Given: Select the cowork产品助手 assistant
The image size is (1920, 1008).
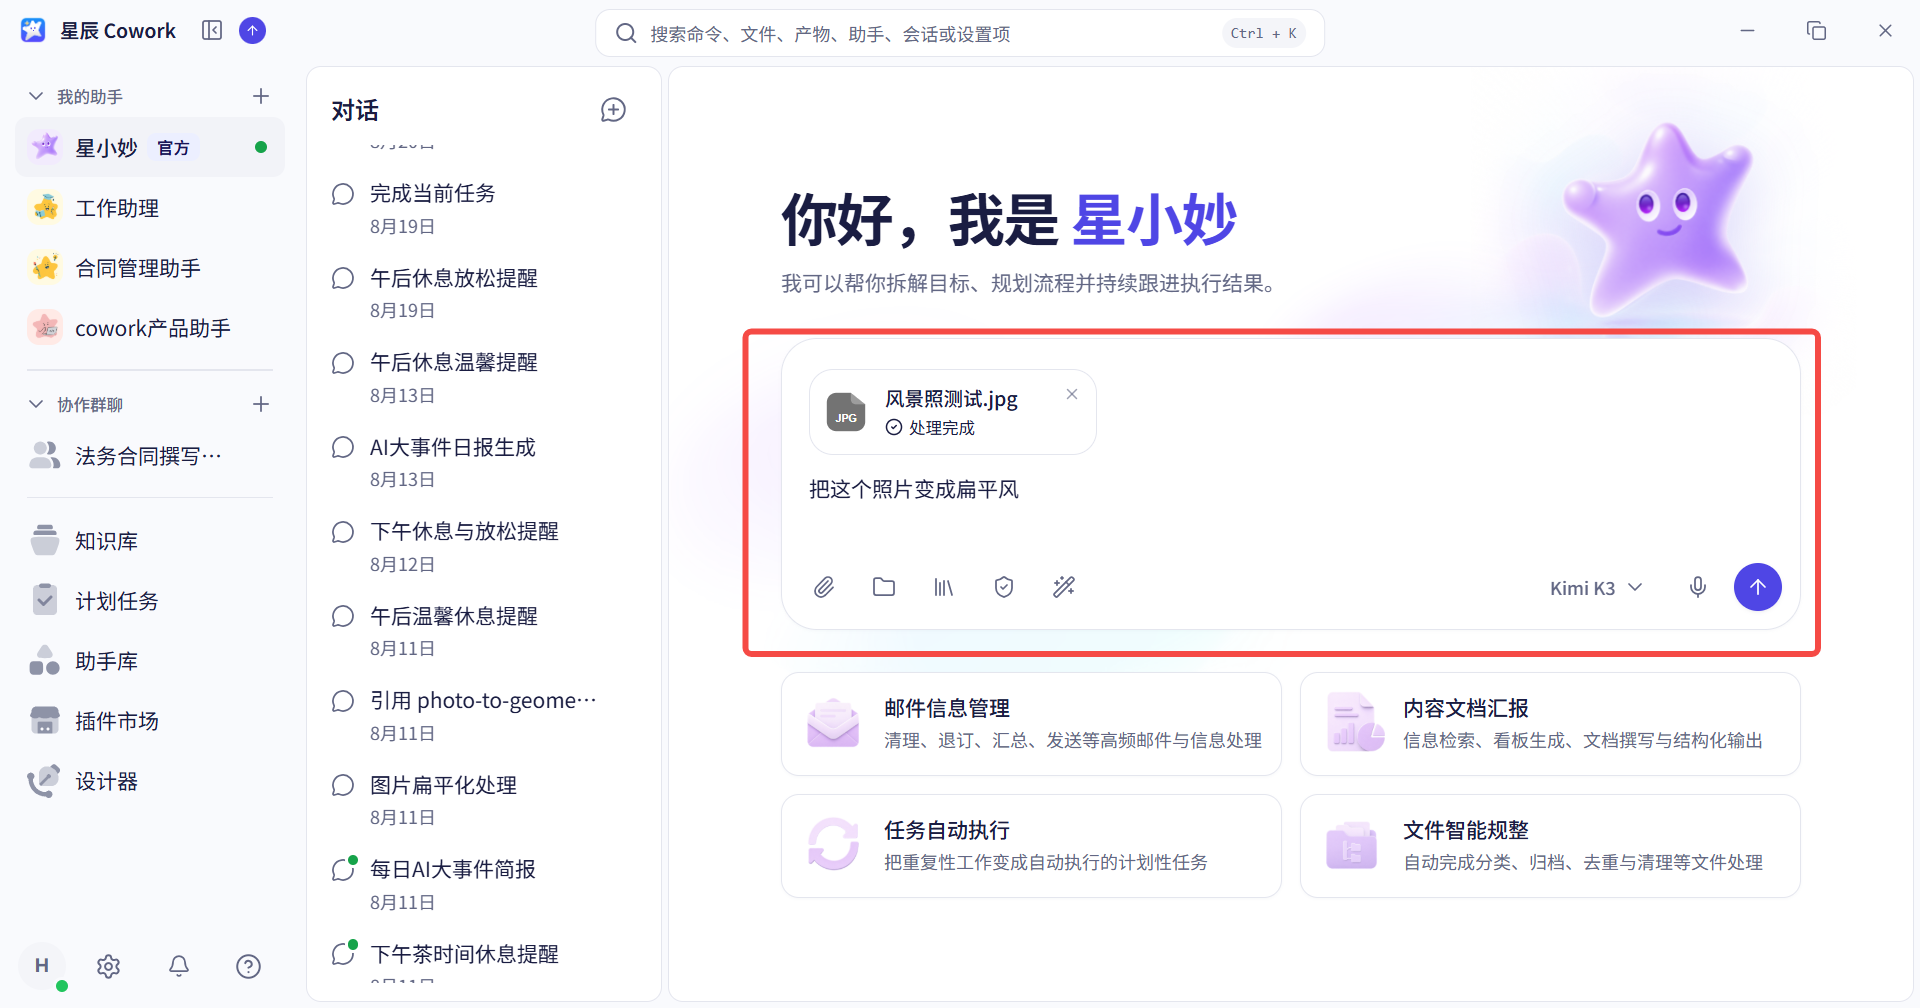Looking at the screenshot, I should click(150, 328).
